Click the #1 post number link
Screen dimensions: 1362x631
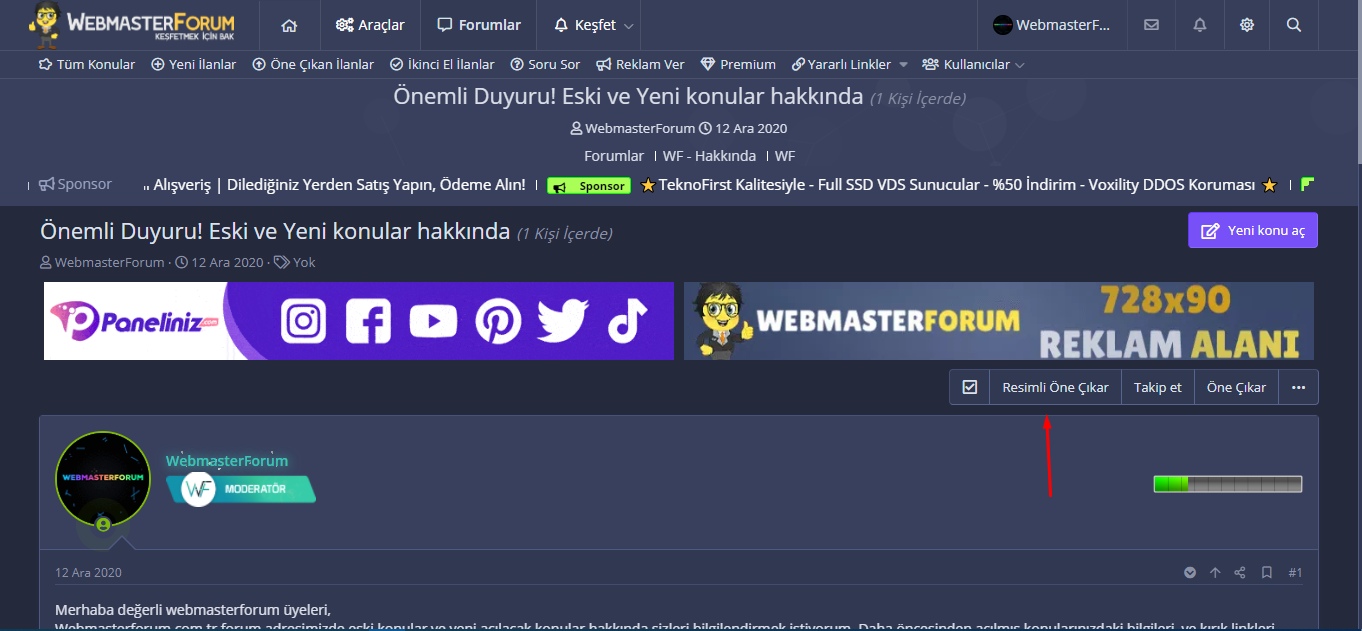[1295, 573]
